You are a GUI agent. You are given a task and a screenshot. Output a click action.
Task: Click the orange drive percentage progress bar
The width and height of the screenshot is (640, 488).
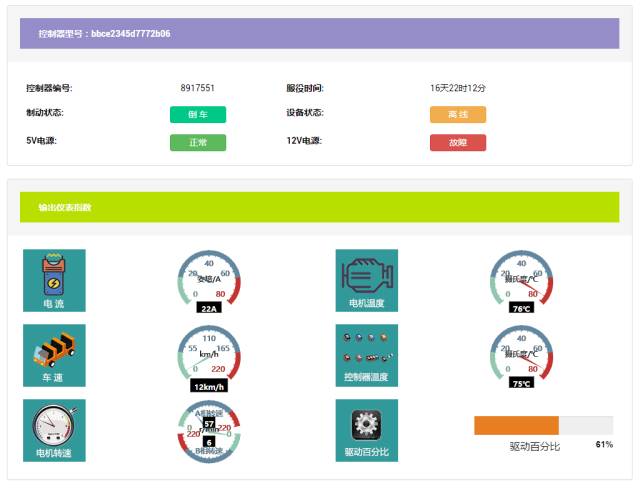point(516,425)
